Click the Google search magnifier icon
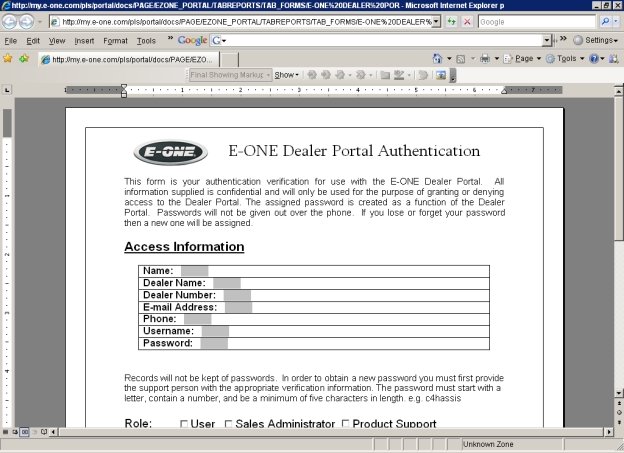Screen dimensions: 624x453 click(605, 21)
